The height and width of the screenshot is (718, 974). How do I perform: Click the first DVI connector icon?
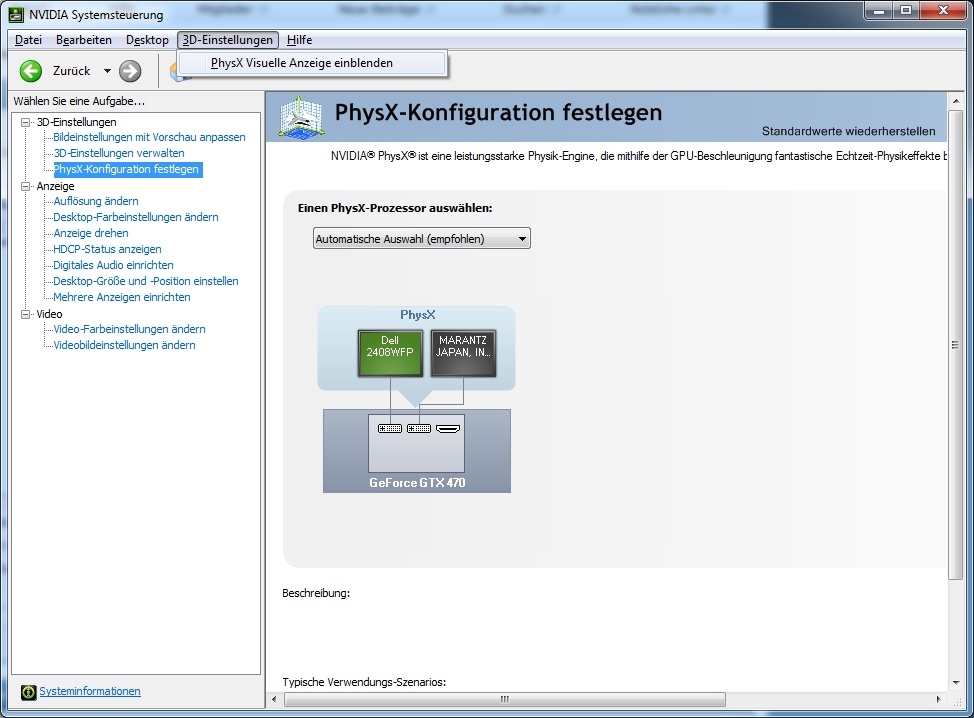[390, 429]
